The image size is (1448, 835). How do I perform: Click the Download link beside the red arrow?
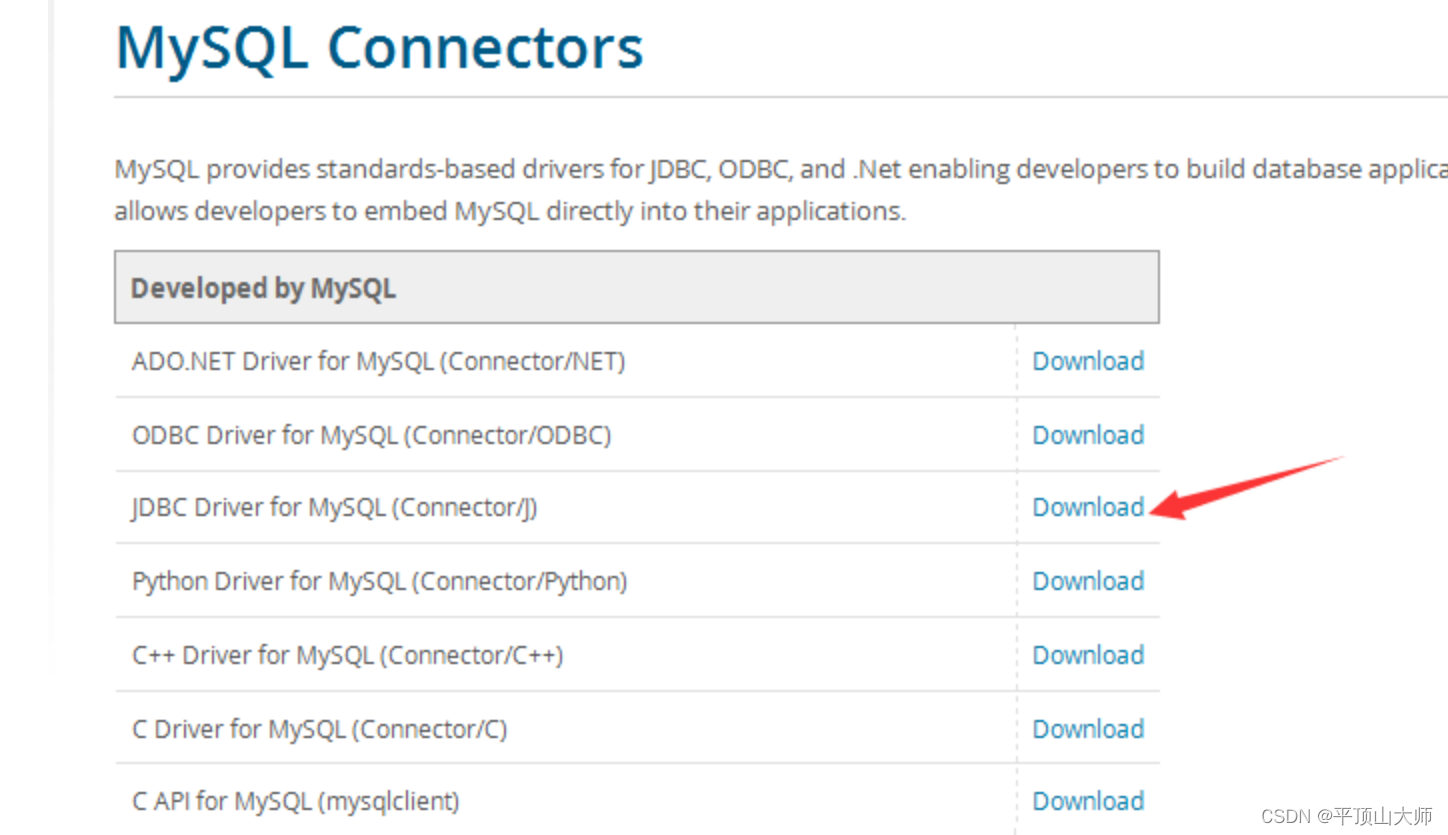1088,507
